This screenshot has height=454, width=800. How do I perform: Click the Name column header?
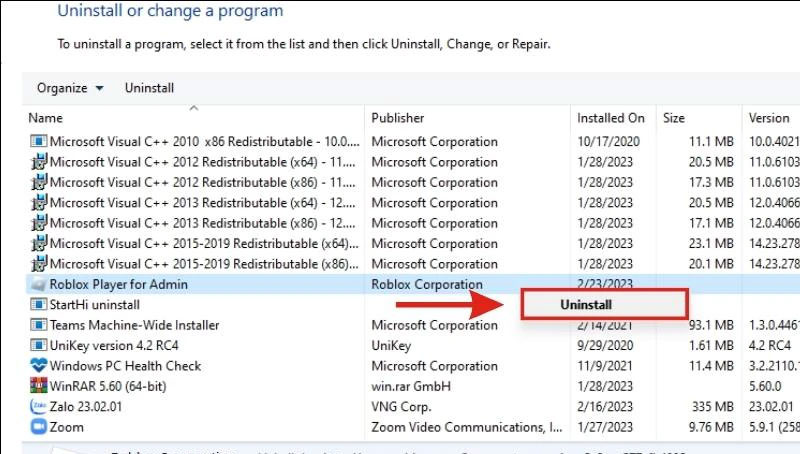tap(46, 118)
